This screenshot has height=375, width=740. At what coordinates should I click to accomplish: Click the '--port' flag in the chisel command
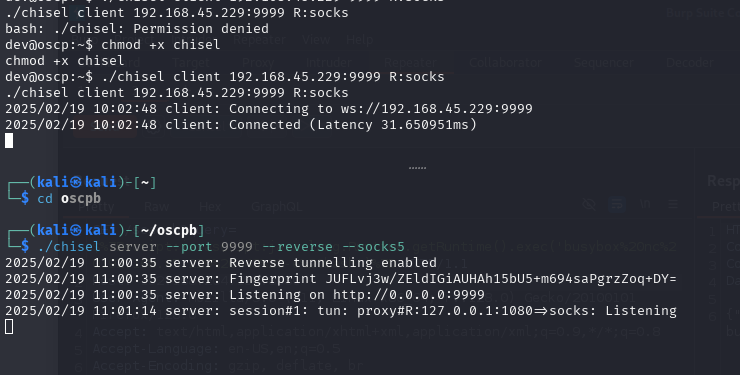[x=189, y=247]
